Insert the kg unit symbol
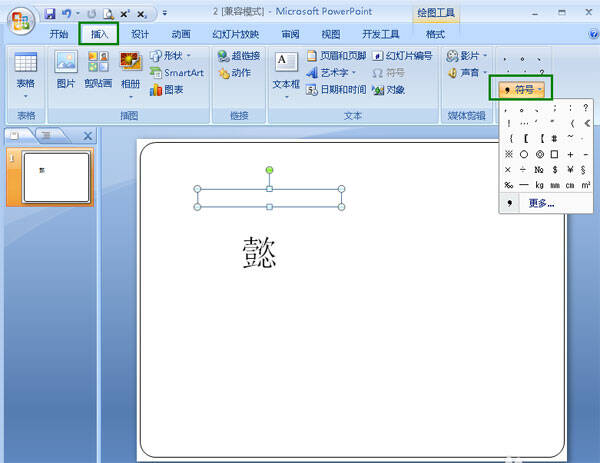This screenshot has height=463, width=600. tap(540, 185)
